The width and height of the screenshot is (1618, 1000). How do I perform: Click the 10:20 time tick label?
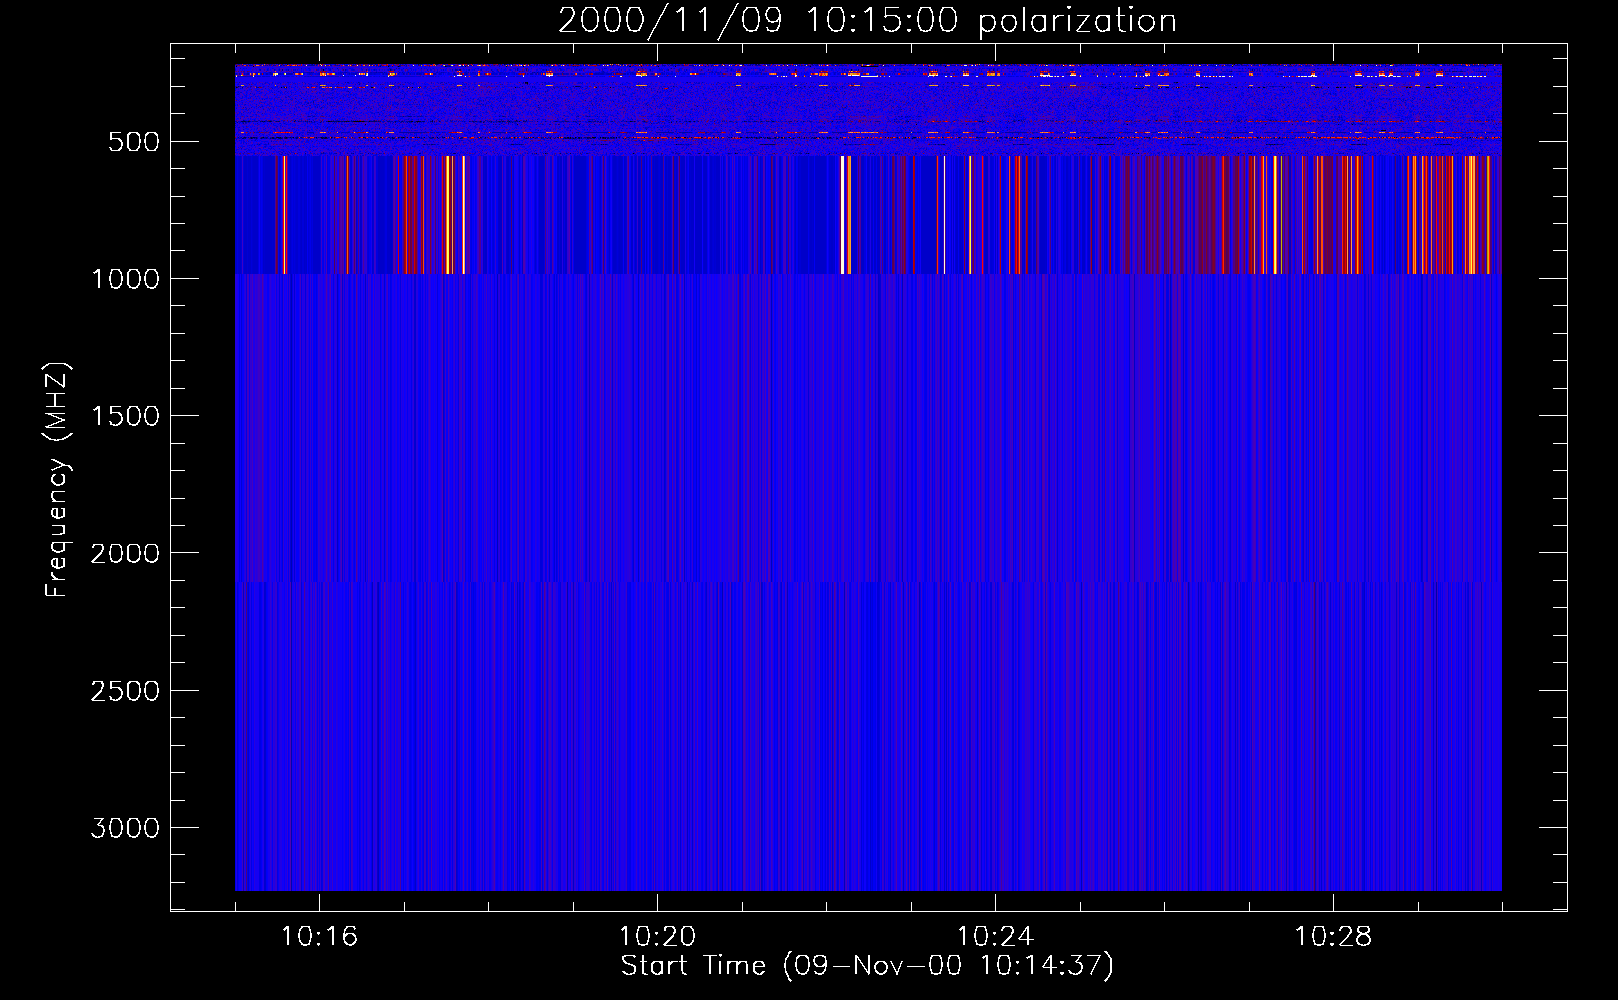(657, 937)
